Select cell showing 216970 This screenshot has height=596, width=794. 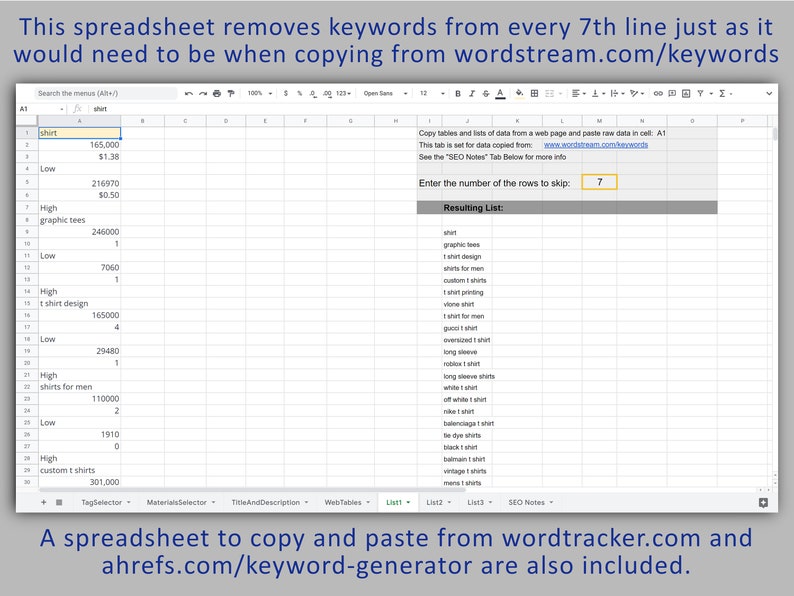tap(80, 183)
